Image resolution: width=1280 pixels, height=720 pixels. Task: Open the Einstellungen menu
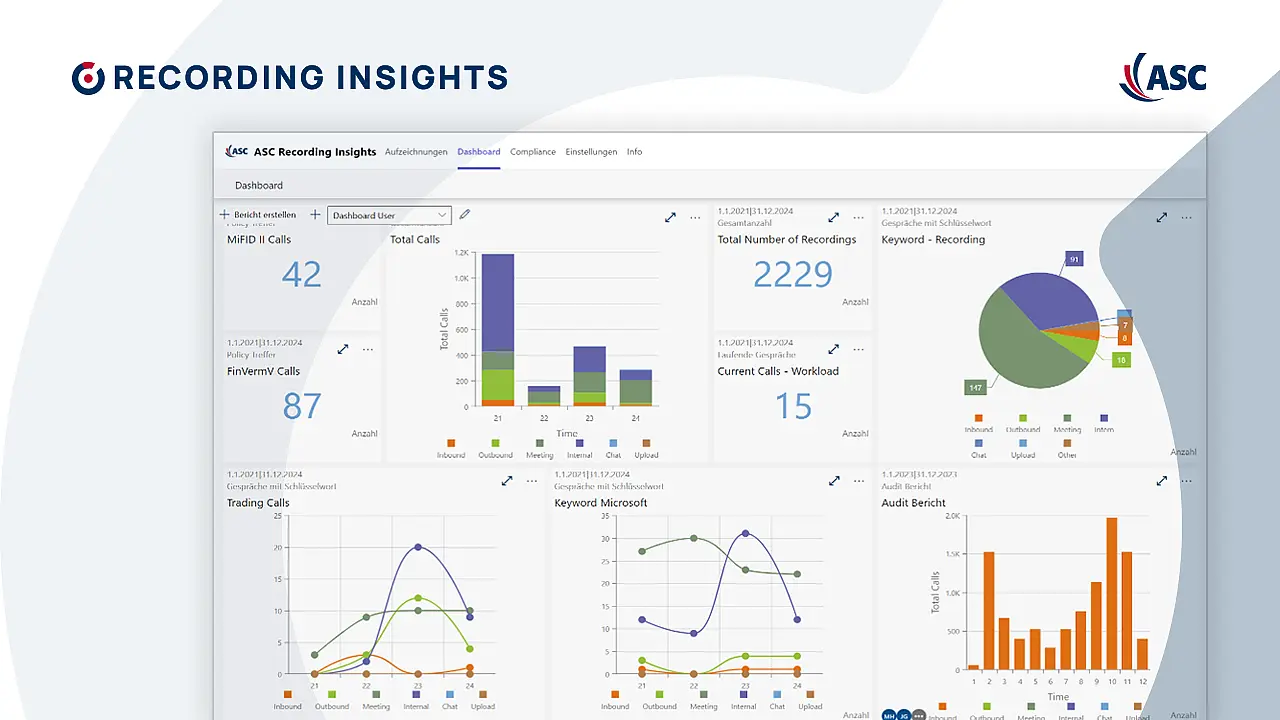(591, 151)
